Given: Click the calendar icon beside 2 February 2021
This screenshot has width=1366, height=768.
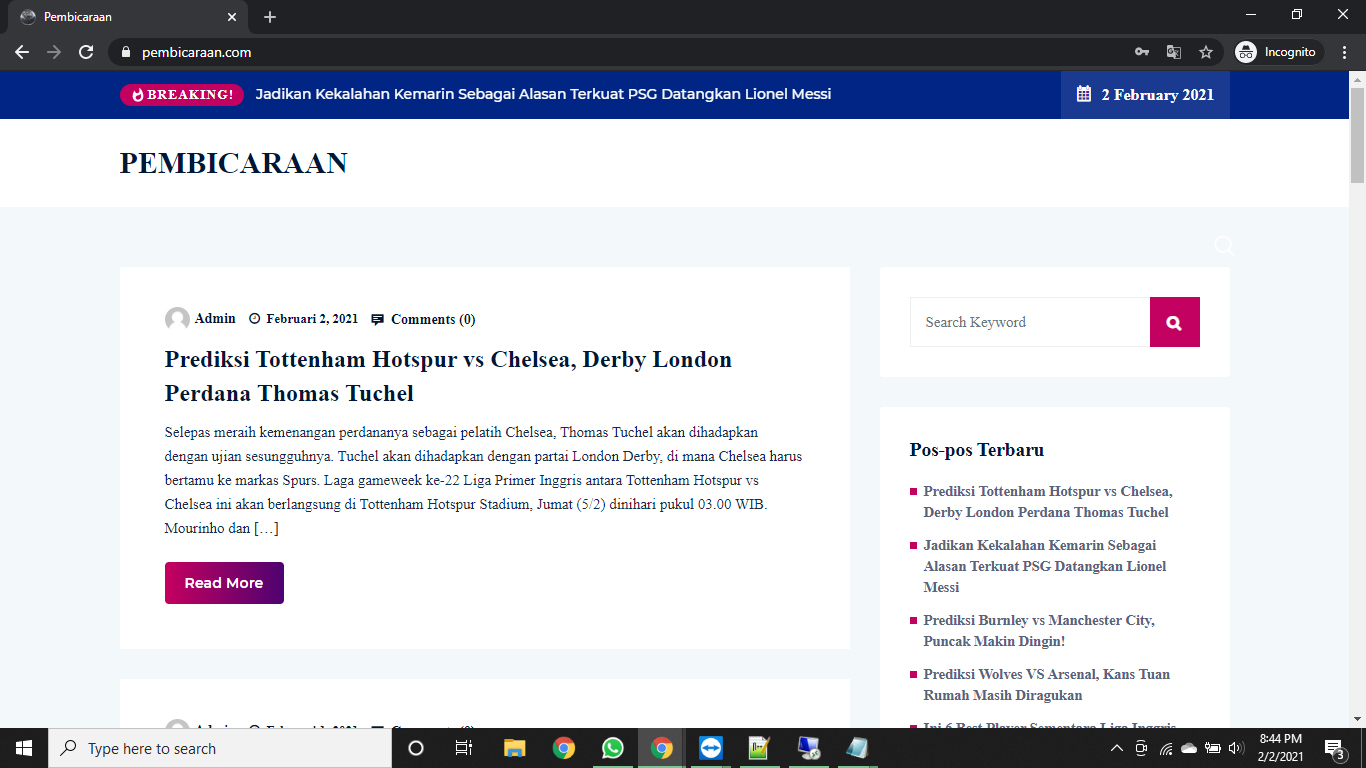Looking at the screenshot, I should (x=1084, y=94).
